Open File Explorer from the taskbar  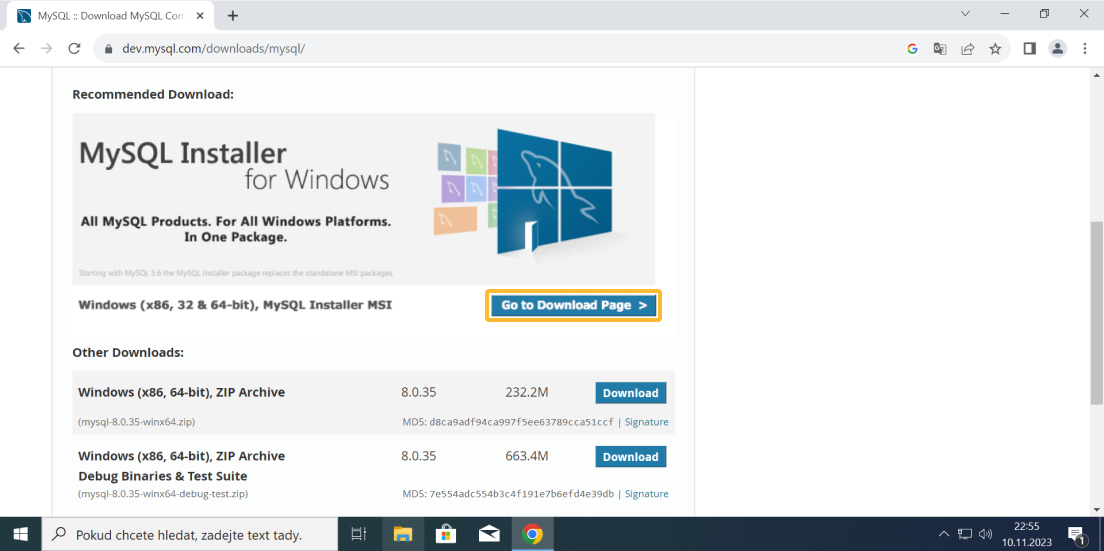point(402,534)
